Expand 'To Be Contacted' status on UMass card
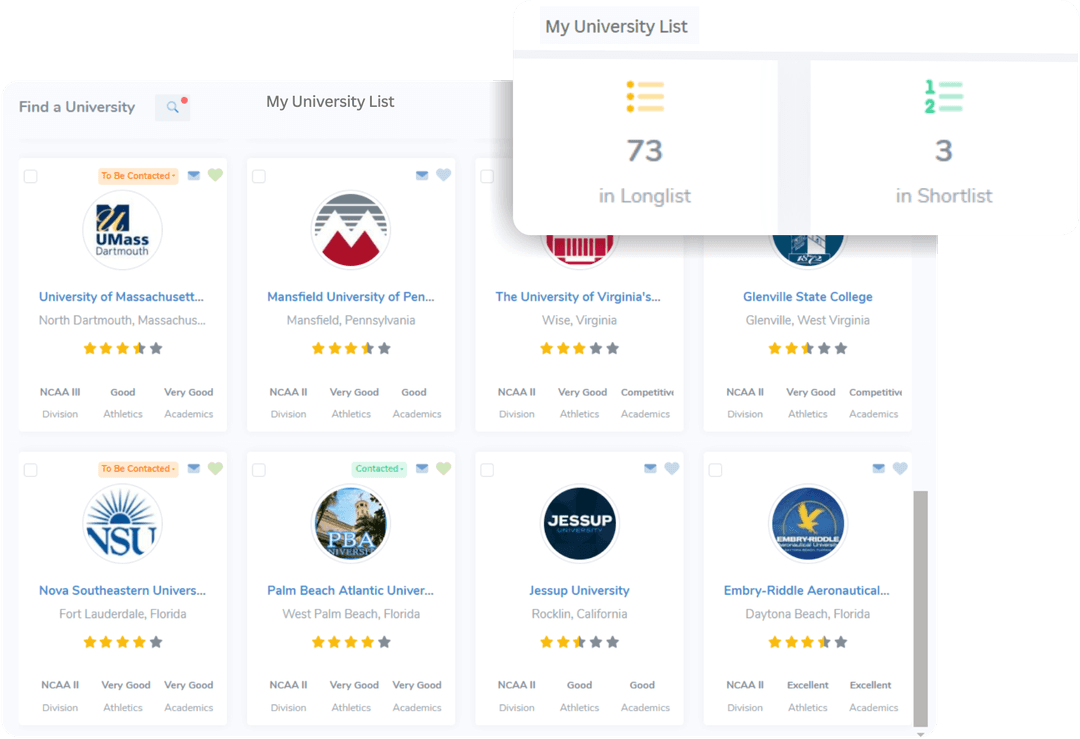 point(138,176)
